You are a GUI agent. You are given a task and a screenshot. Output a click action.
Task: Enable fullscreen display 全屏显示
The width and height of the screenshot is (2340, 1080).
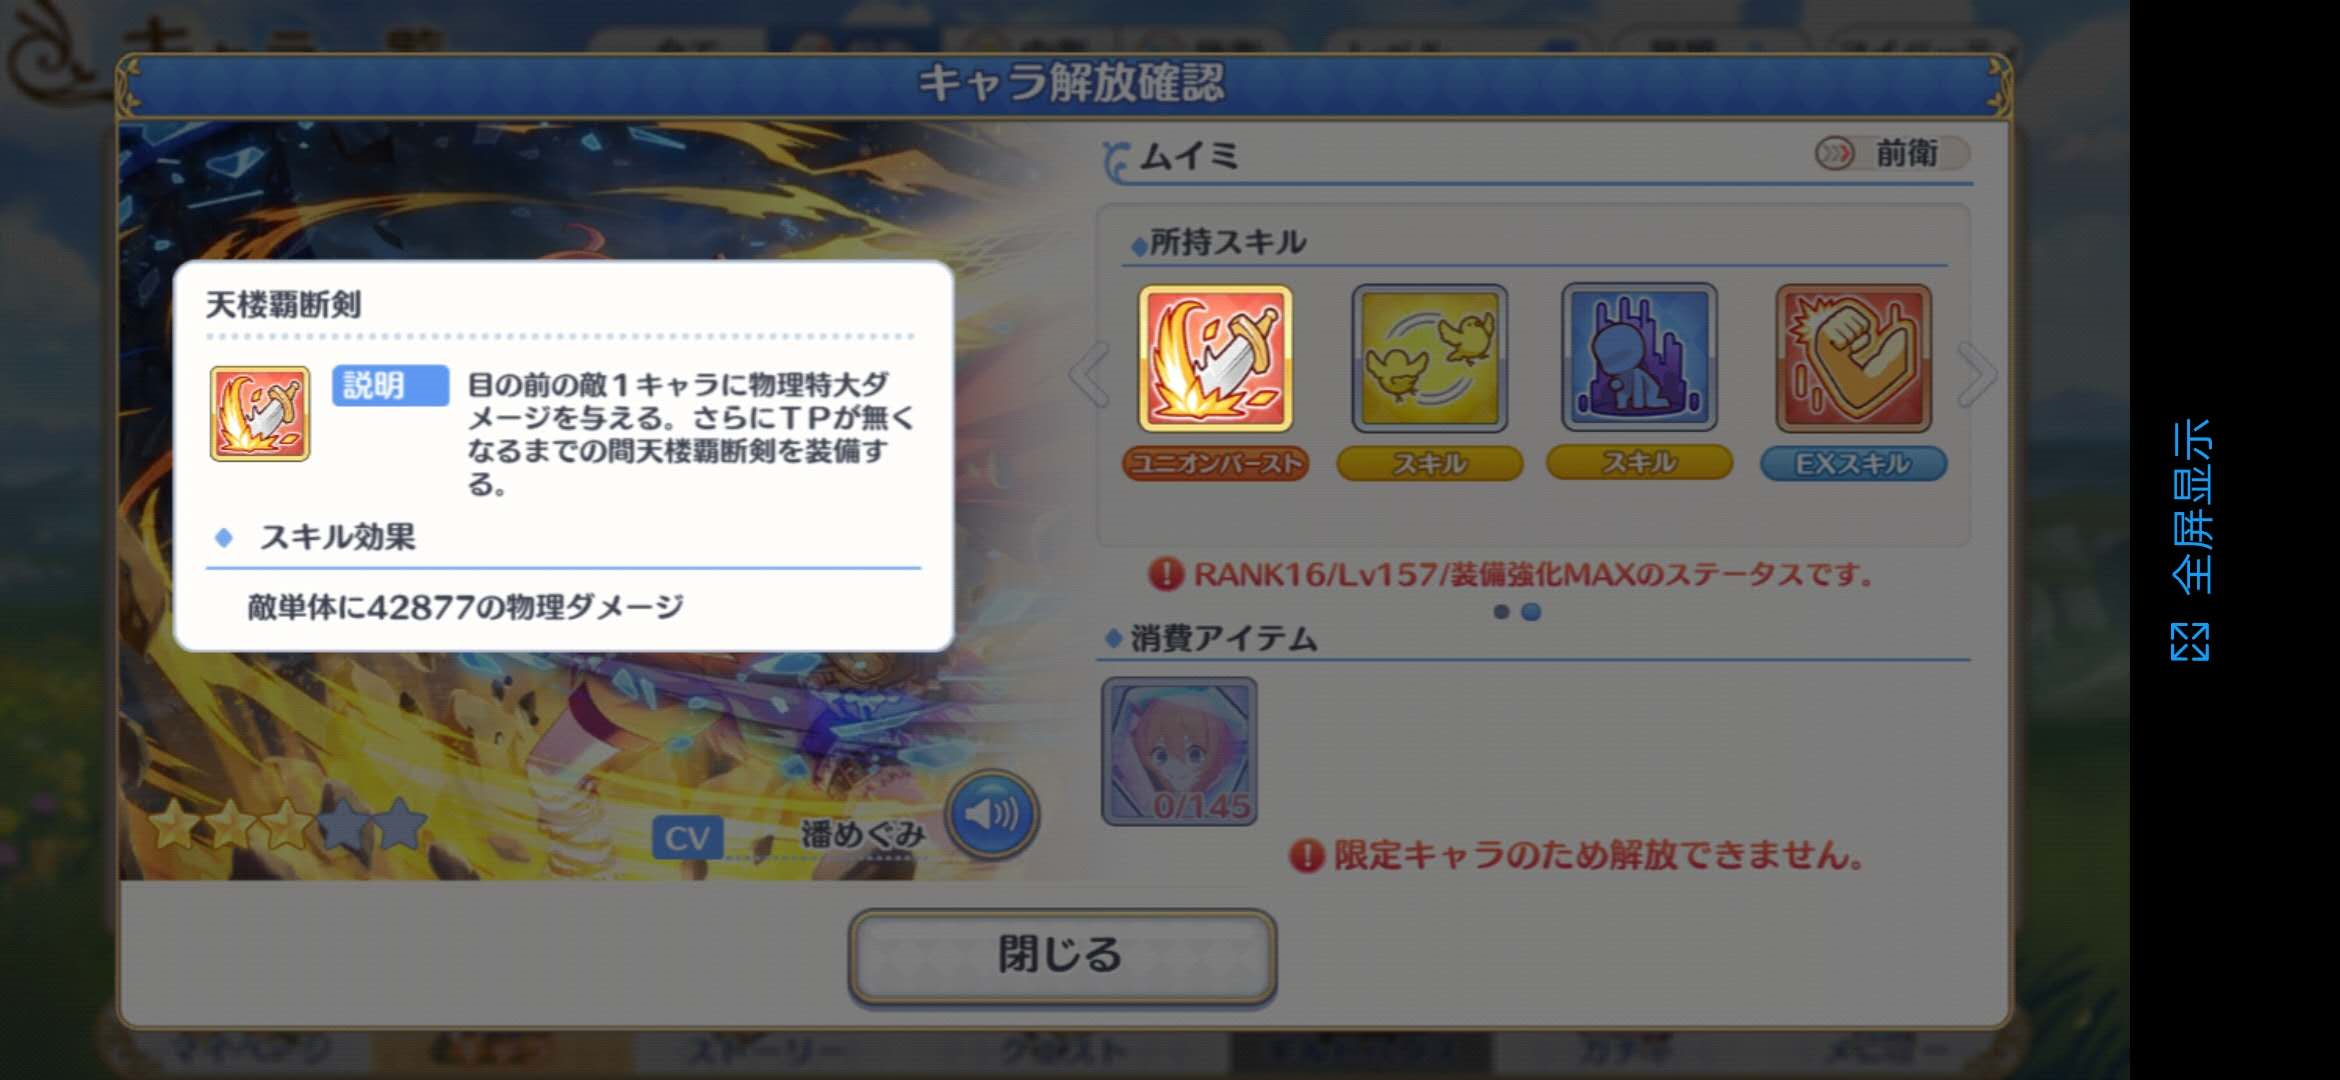(x=2190, y=540)
